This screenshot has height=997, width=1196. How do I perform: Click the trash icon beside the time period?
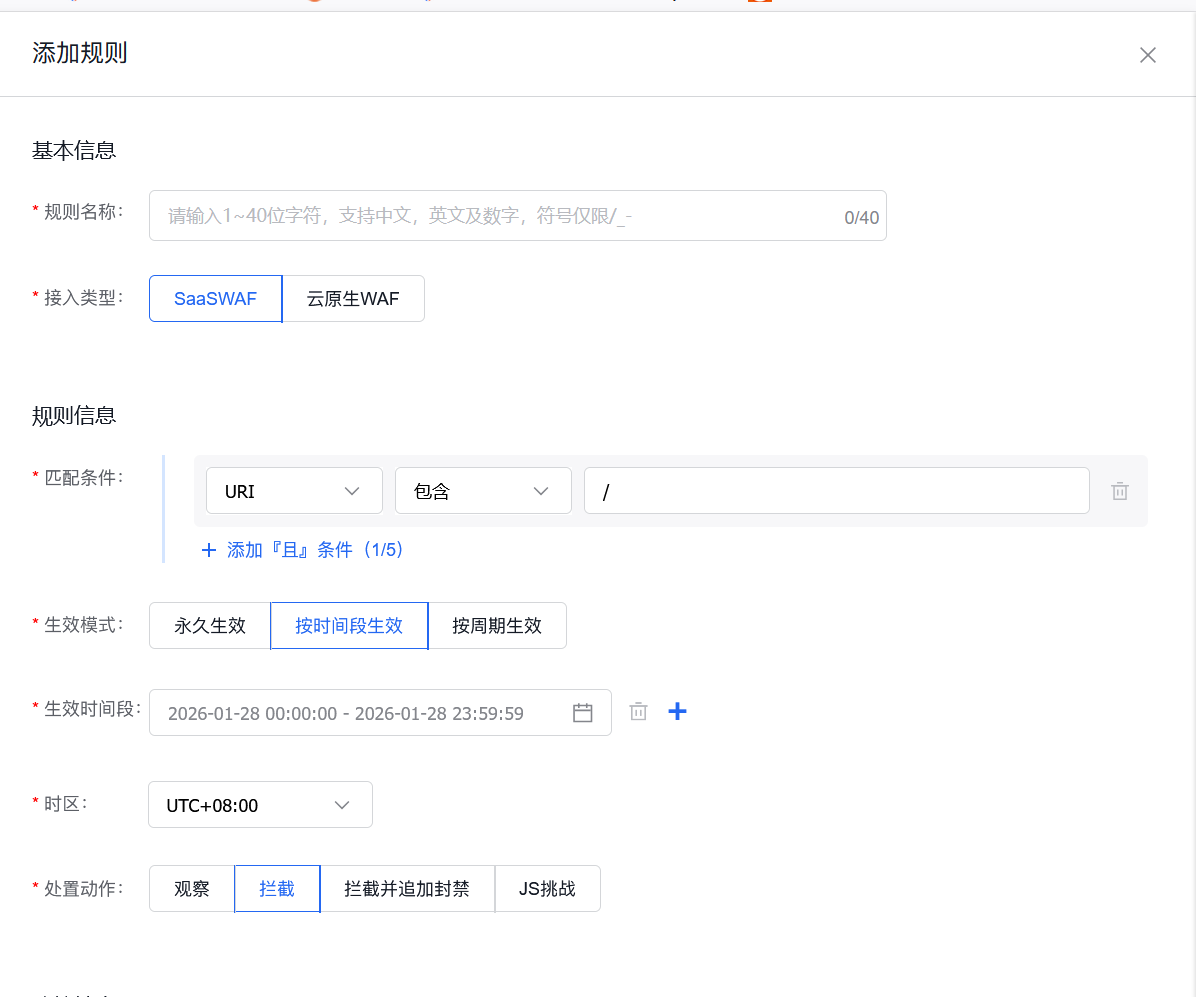638,711
